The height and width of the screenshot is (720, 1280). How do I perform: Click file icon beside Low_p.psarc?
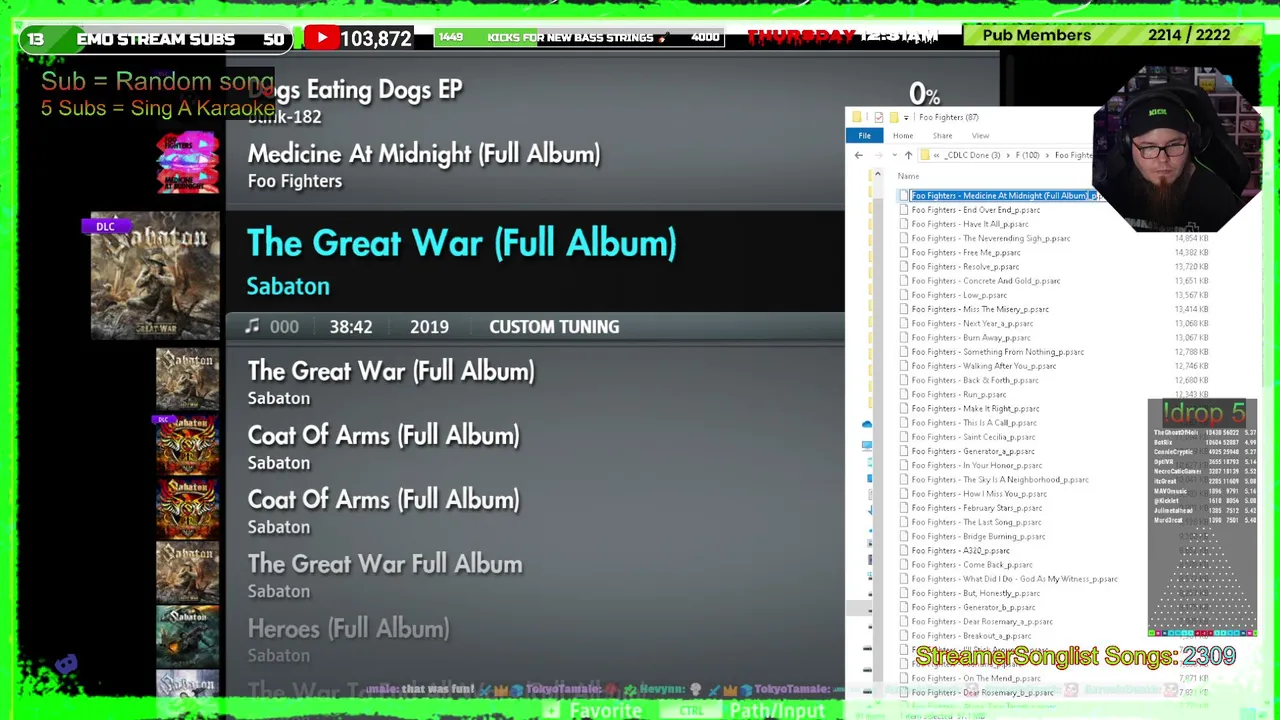point(904,295)
